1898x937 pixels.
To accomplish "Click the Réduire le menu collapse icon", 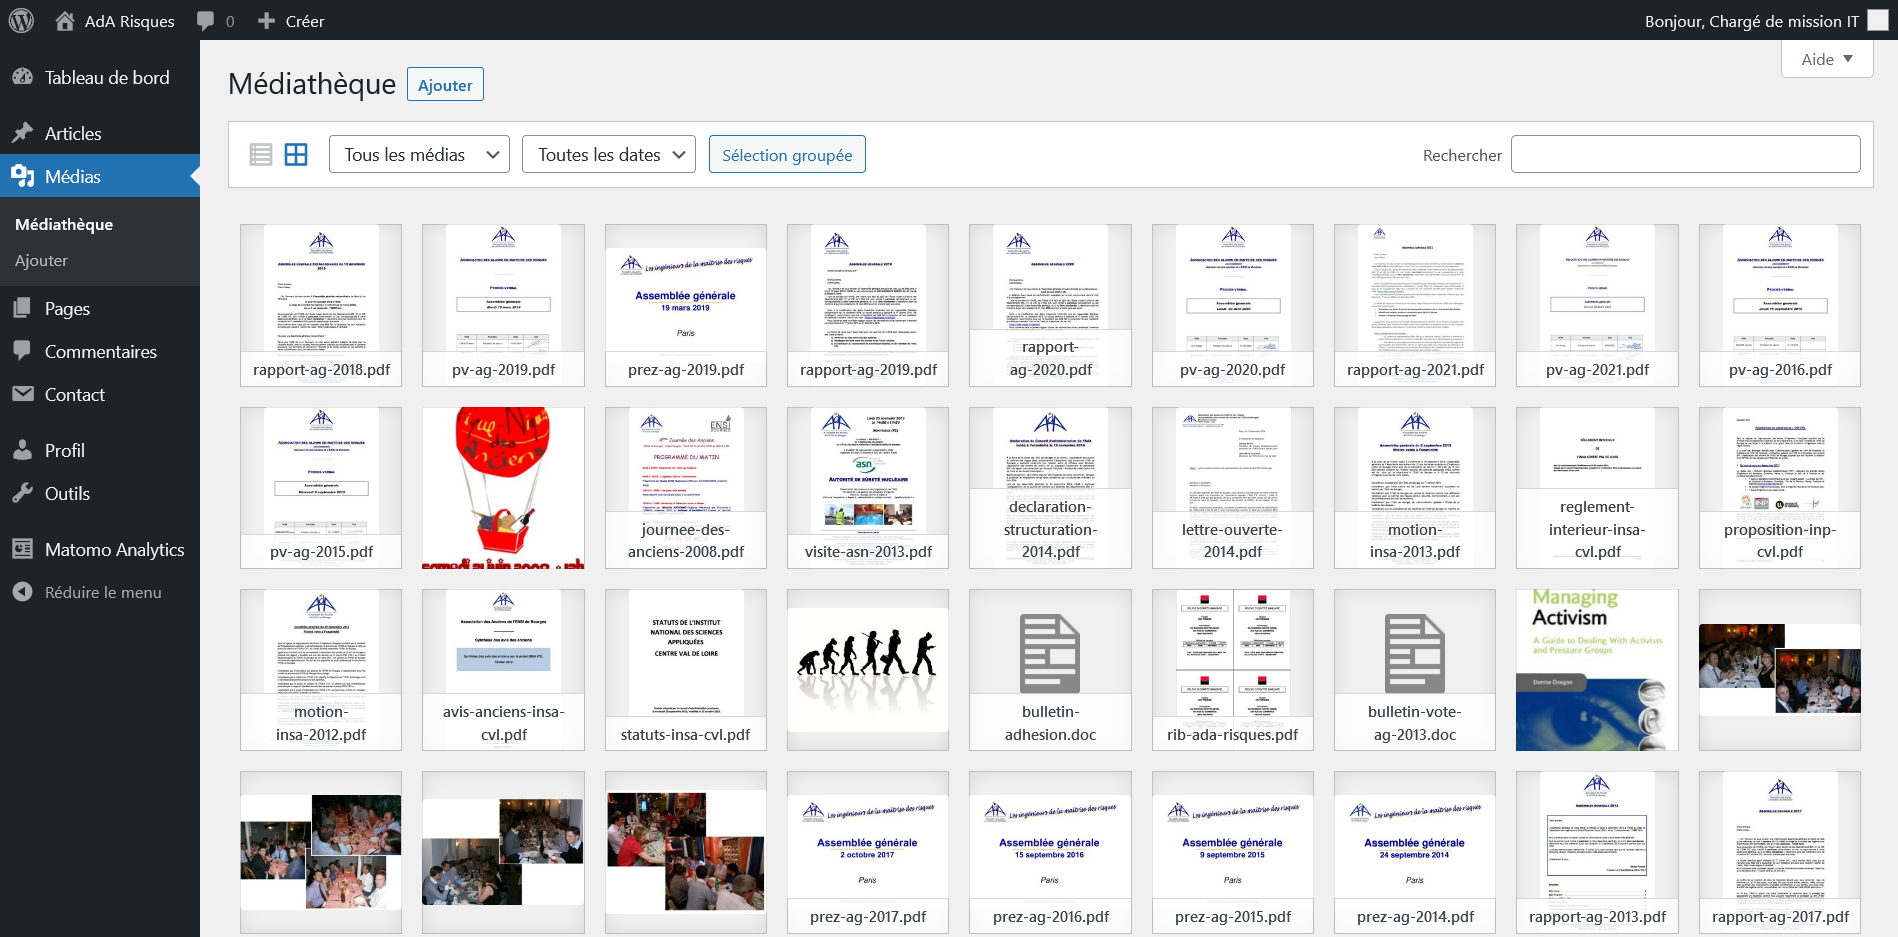I will 22,592.
